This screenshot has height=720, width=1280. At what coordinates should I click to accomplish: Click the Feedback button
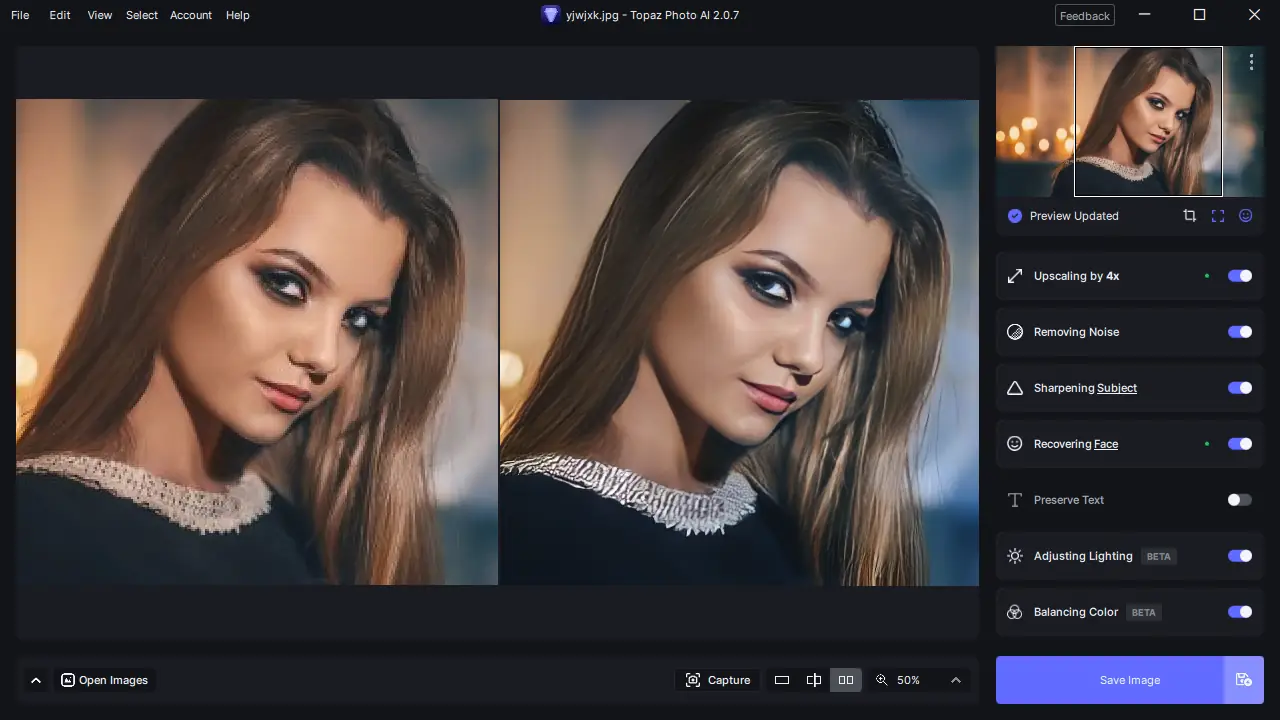(1085, 15)
